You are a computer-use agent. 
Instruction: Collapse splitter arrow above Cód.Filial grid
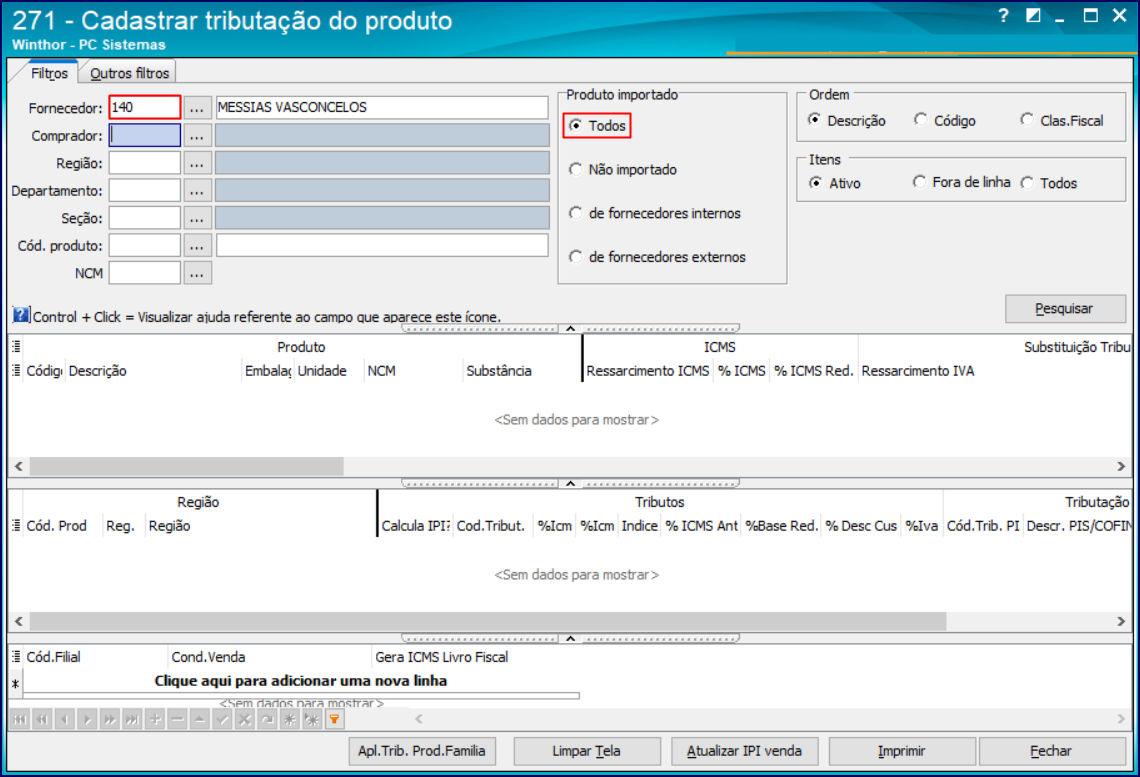571,638
